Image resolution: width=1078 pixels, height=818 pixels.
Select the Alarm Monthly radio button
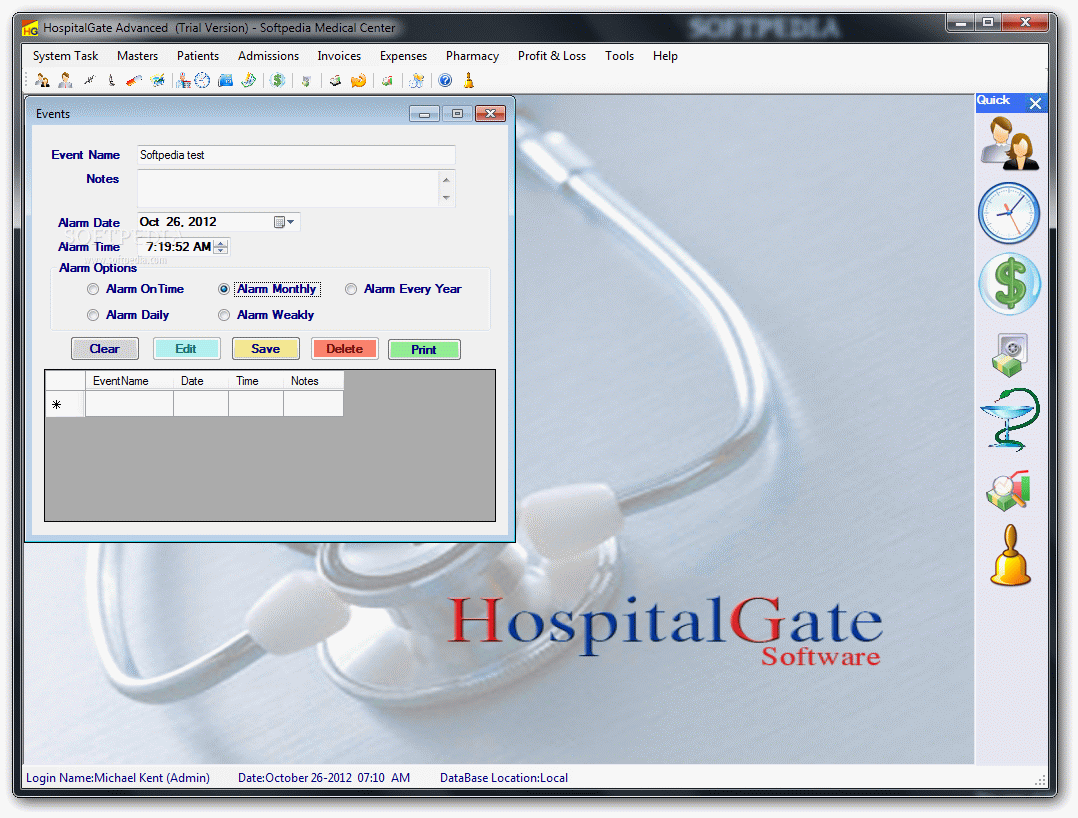223,289
